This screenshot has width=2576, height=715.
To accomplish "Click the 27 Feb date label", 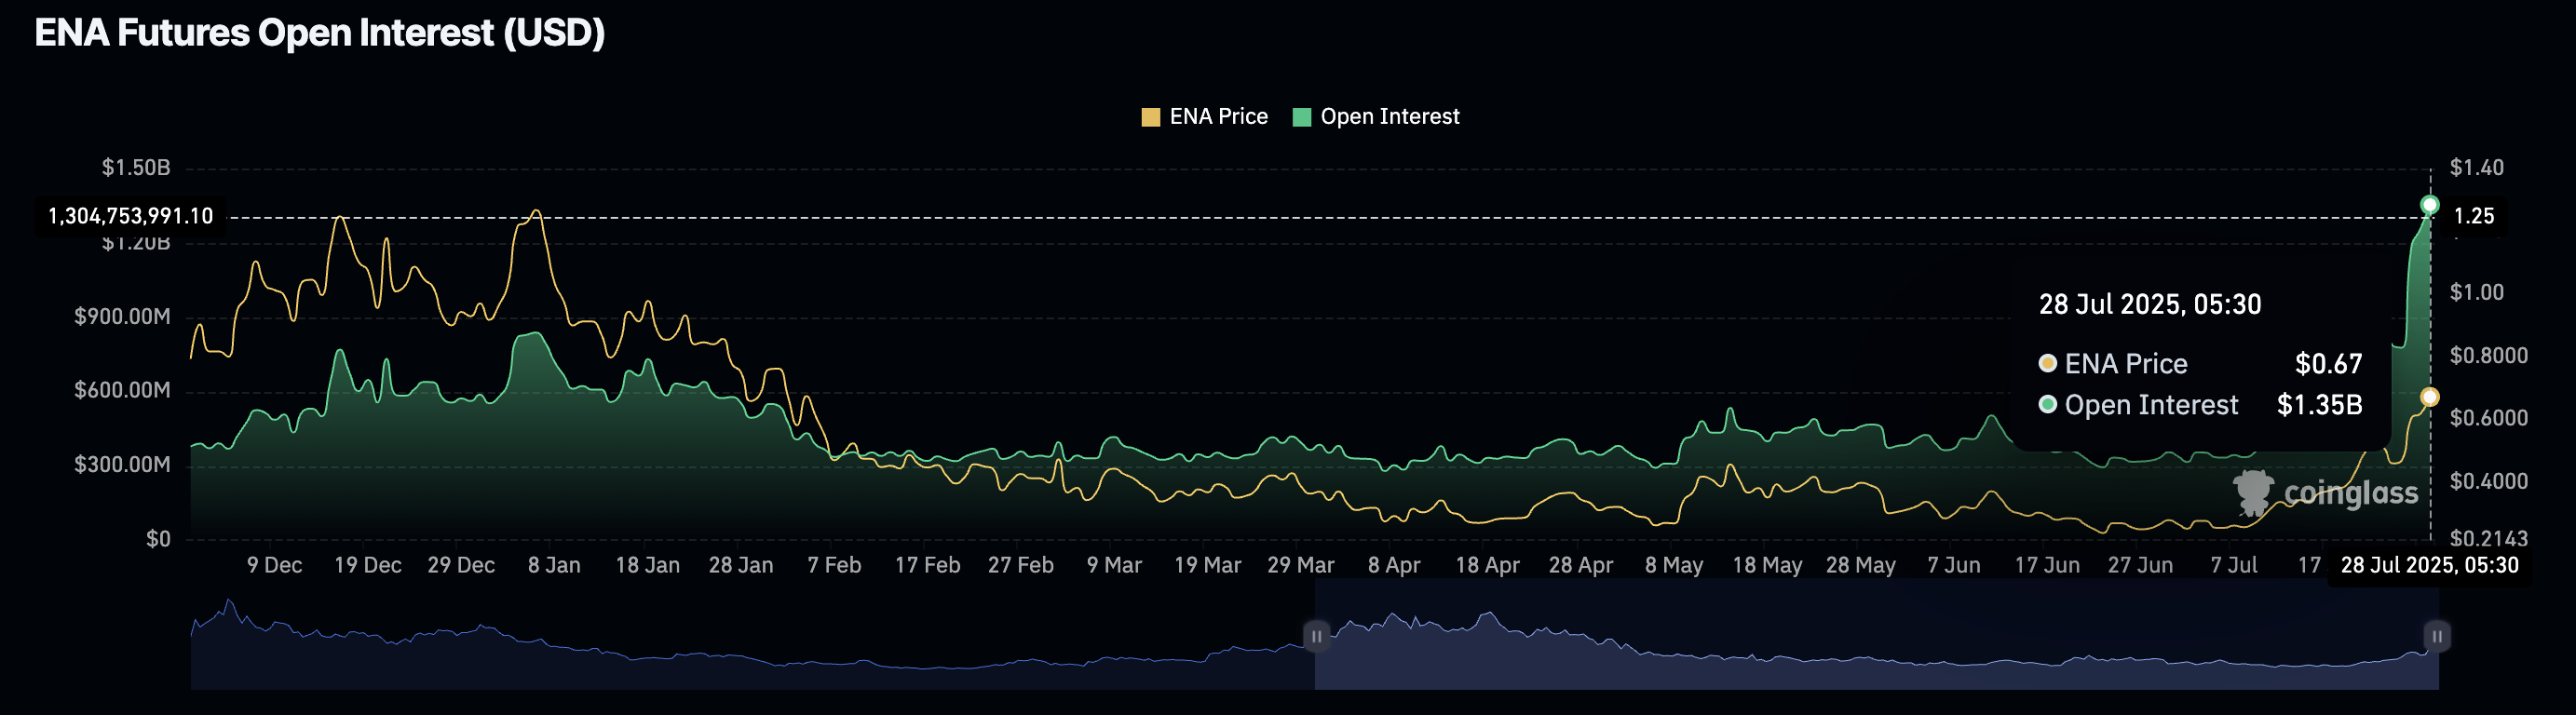I will pyautogui.click(x=1021, y=566).
